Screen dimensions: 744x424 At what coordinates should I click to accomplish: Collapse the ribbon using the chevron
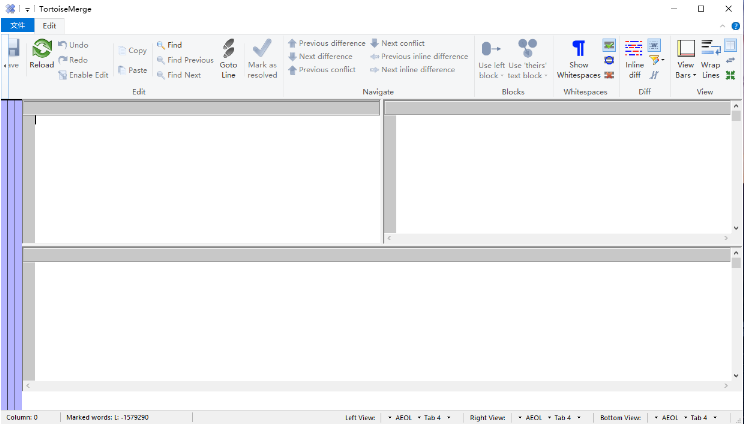(x=723, y=26)
